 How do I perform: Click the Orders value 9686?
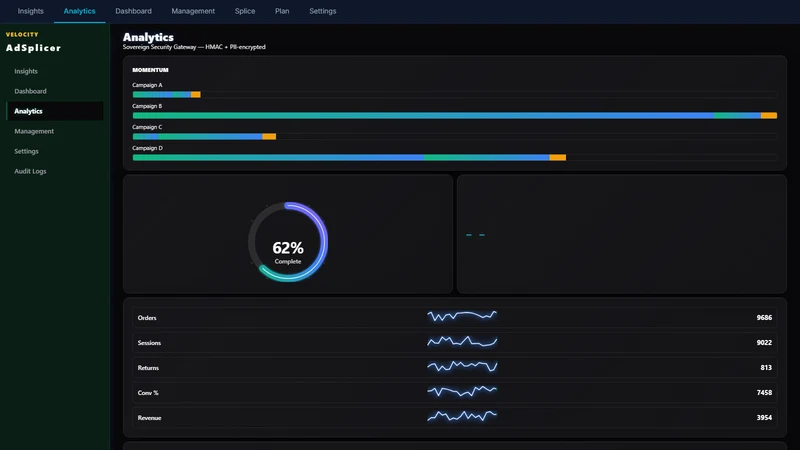coord(764,317)
